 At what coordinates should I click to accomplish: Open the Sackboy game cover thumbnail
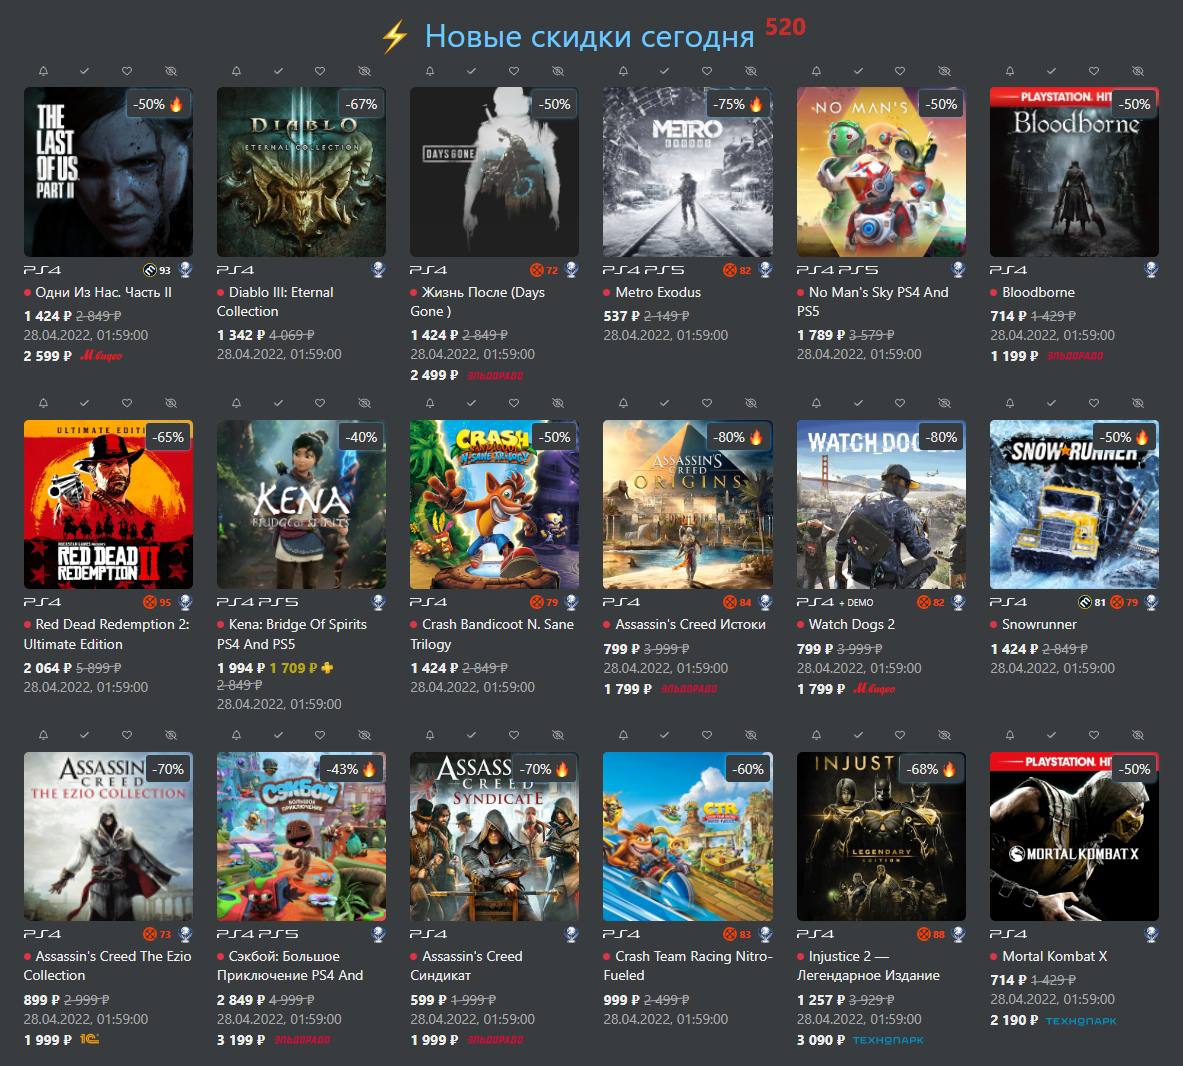click(x=301, y=836)
